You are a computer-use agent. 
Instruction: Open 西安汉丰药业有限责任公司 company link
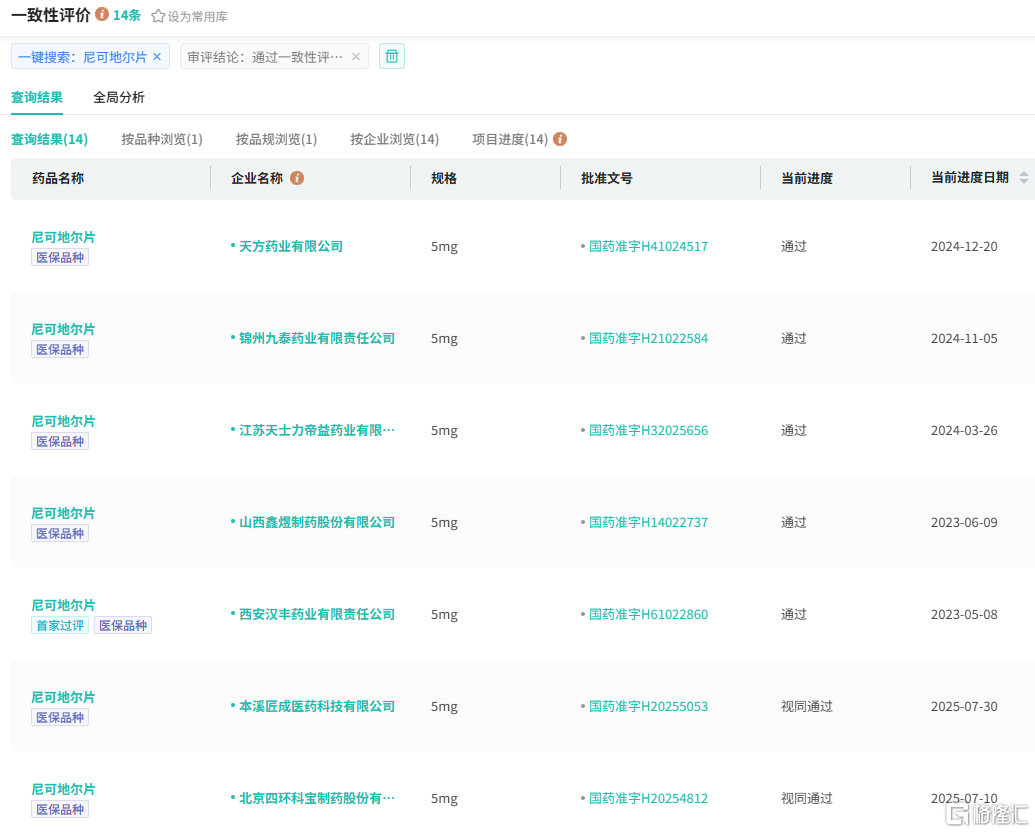coord(317,615)
